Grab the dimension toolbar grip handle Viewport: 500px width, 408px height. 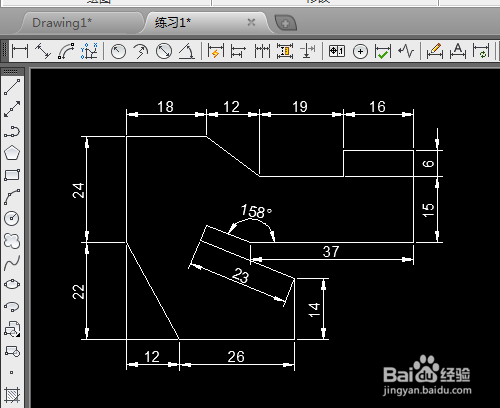[4, 51]
